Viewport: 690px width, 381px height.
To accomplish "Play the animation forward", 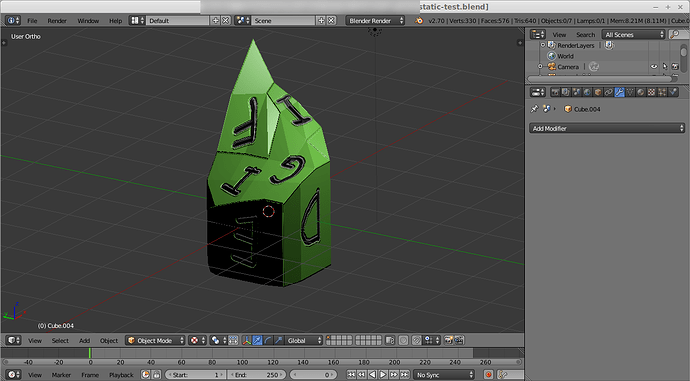I will (x=383, y=375).
